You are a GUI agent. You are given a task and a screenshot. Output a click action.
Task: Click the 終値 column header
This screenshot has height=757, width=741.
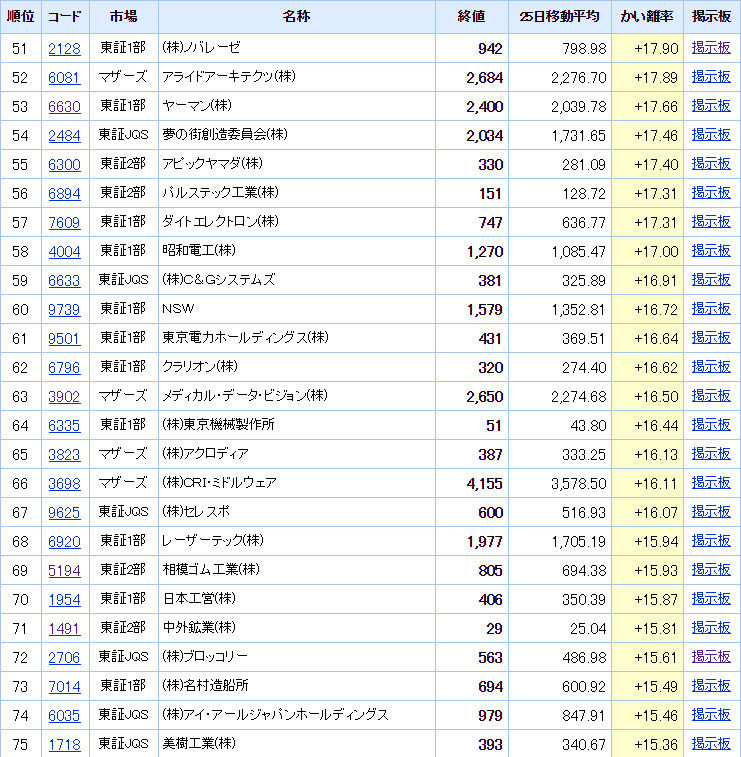point(471,16)
